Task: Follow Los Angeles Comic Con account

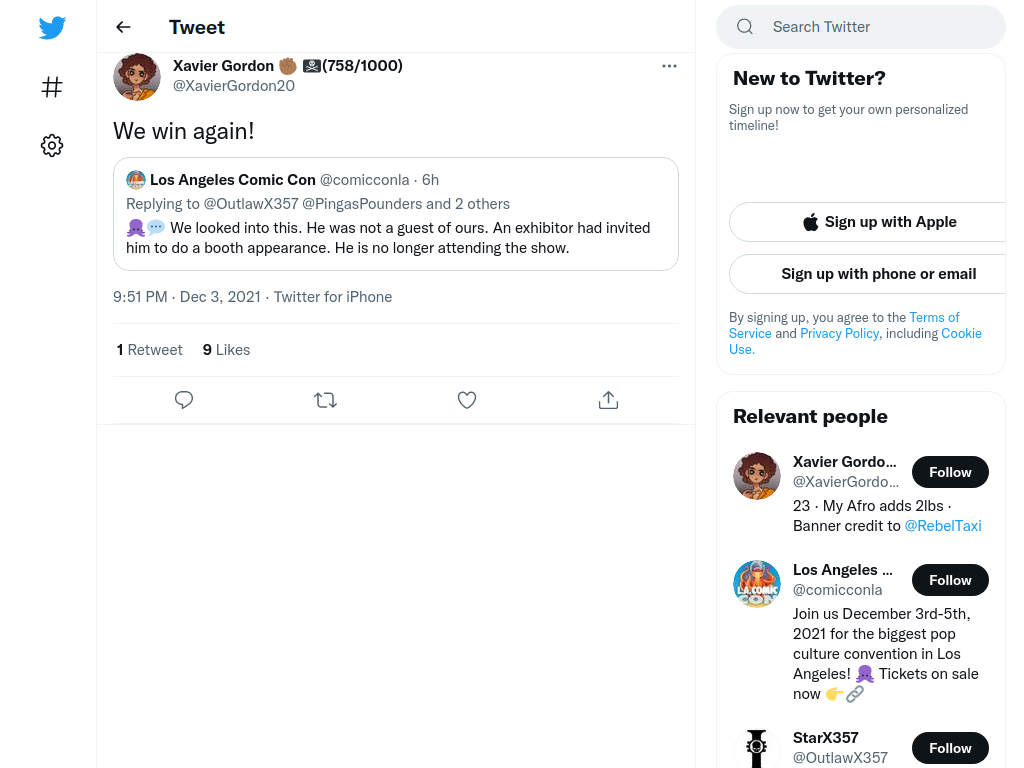Action: point(950,580)
